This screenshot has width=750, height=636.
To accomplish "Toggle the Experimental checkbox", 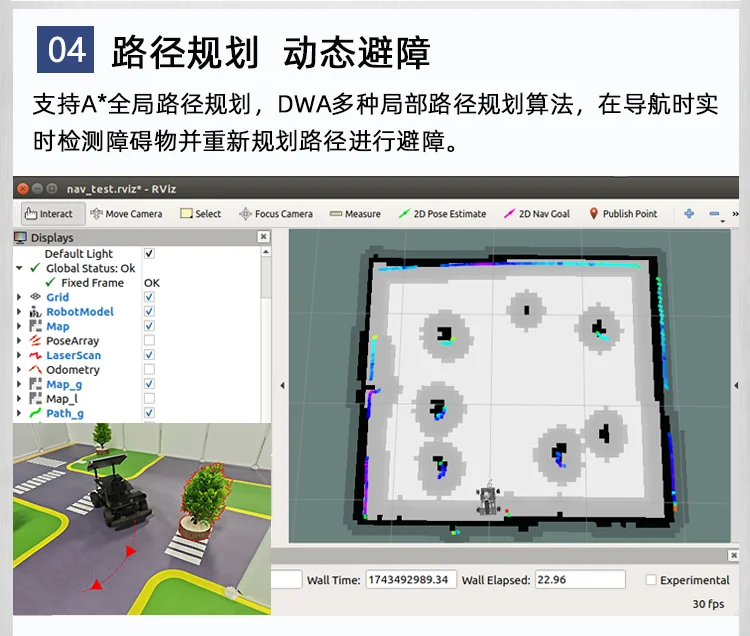I will tap(651, 580).
